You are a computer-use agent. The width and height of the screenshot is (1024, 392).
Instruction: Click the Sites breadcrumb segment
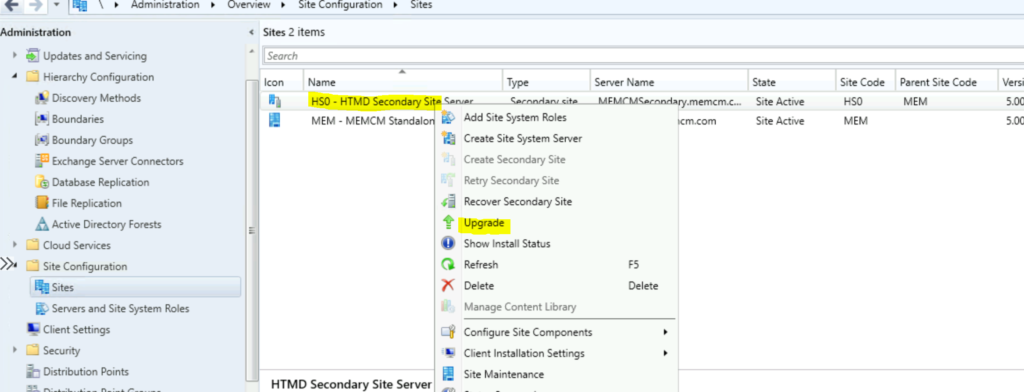421,5
